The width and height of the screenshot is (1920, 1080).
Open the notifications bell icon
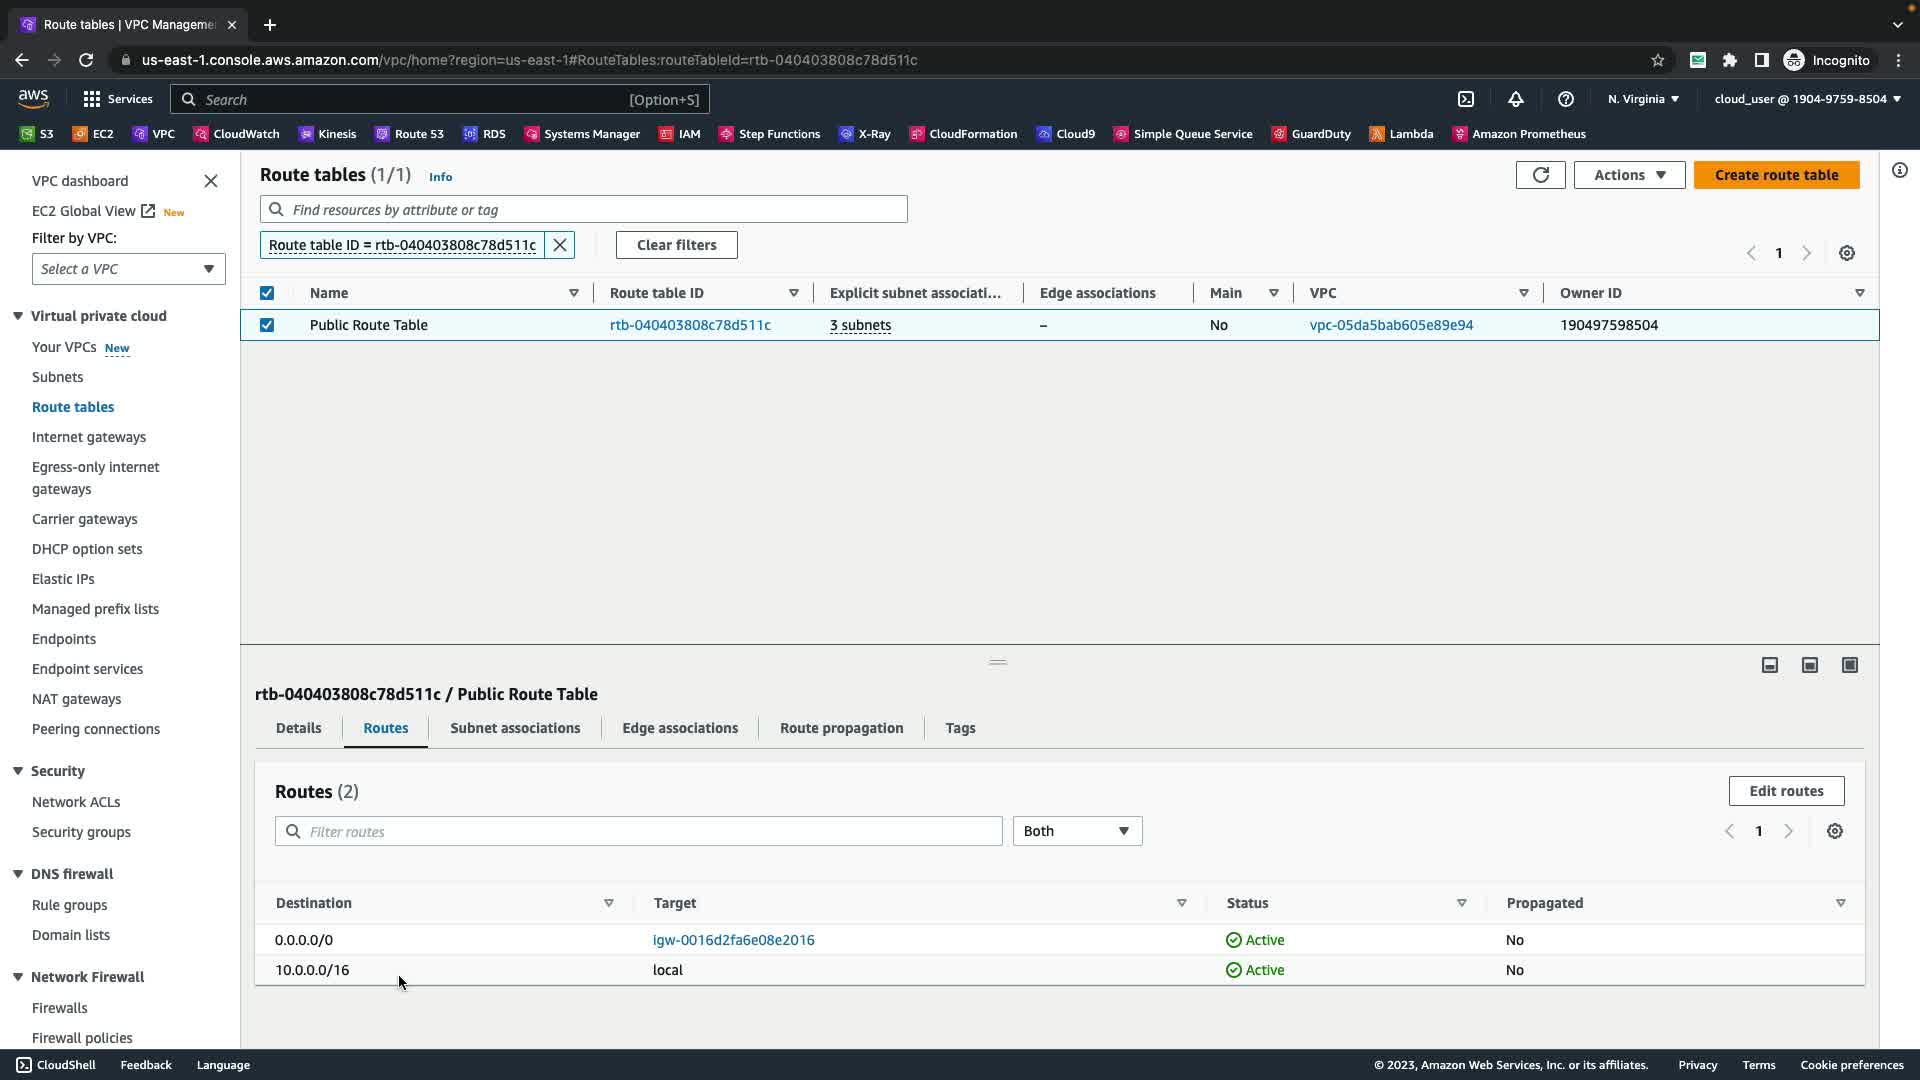pos(1515,99)
